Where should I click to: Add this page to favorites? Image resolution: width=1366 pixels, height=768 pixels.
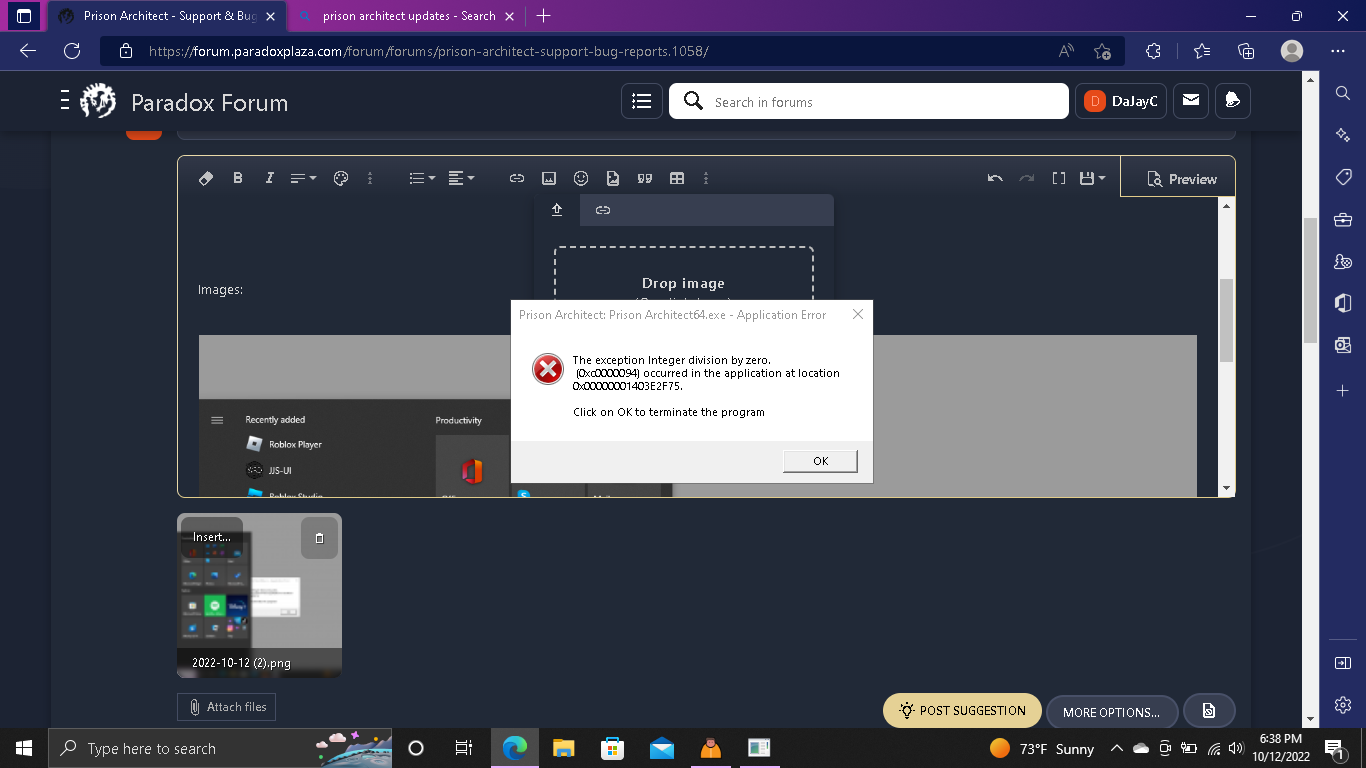(x=1102, y=51)
